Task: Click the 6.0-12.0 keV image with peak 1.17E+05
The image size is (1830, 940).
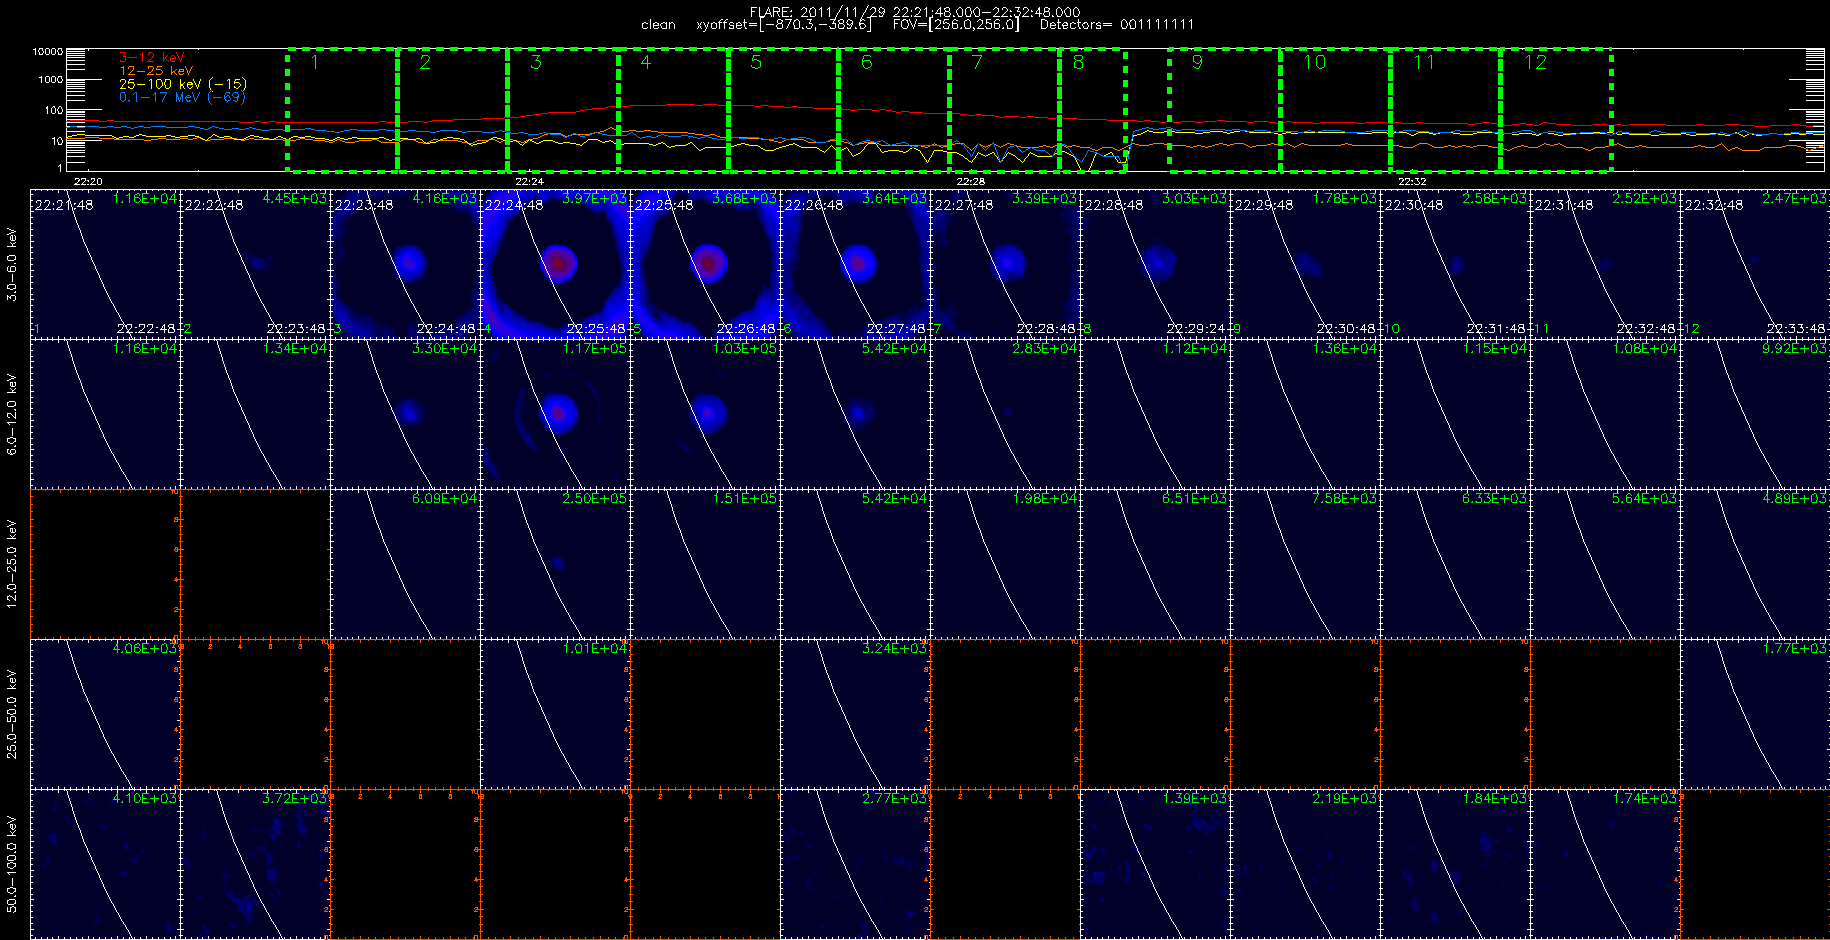Action: click(556, 414)
